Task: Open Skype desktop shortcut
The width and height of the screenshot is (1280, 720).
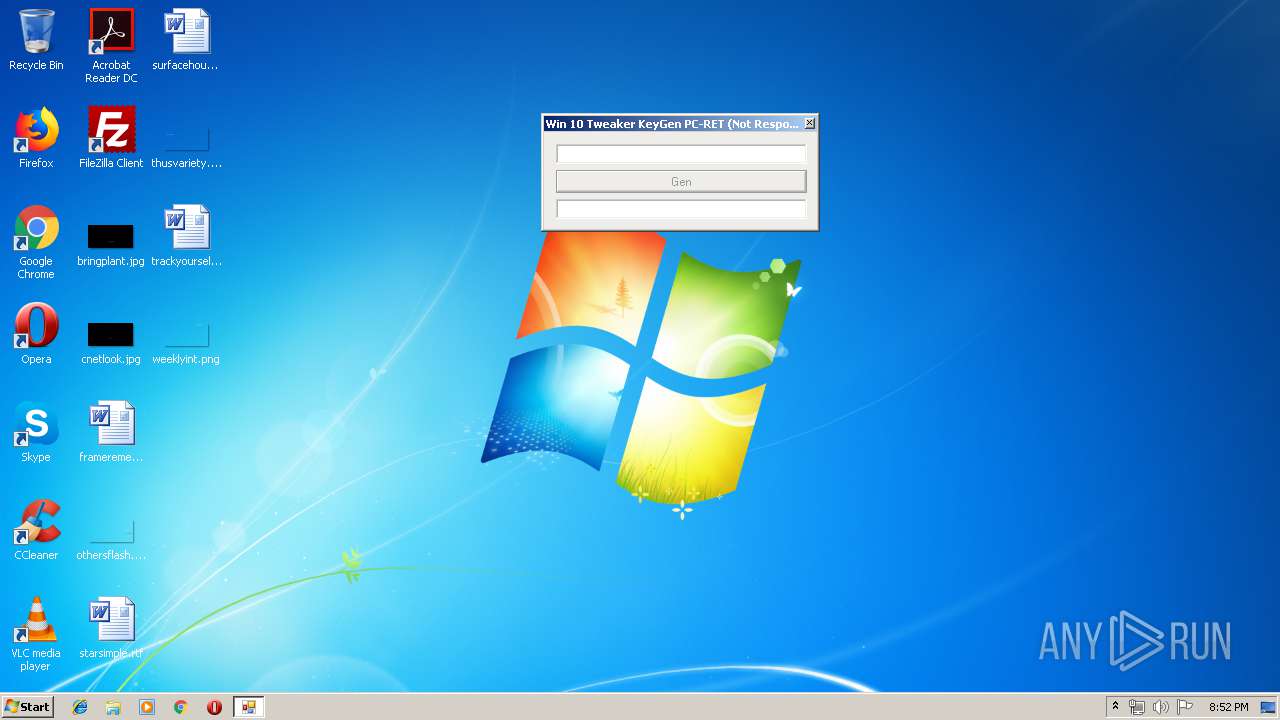Action: (x=36, y=432)
